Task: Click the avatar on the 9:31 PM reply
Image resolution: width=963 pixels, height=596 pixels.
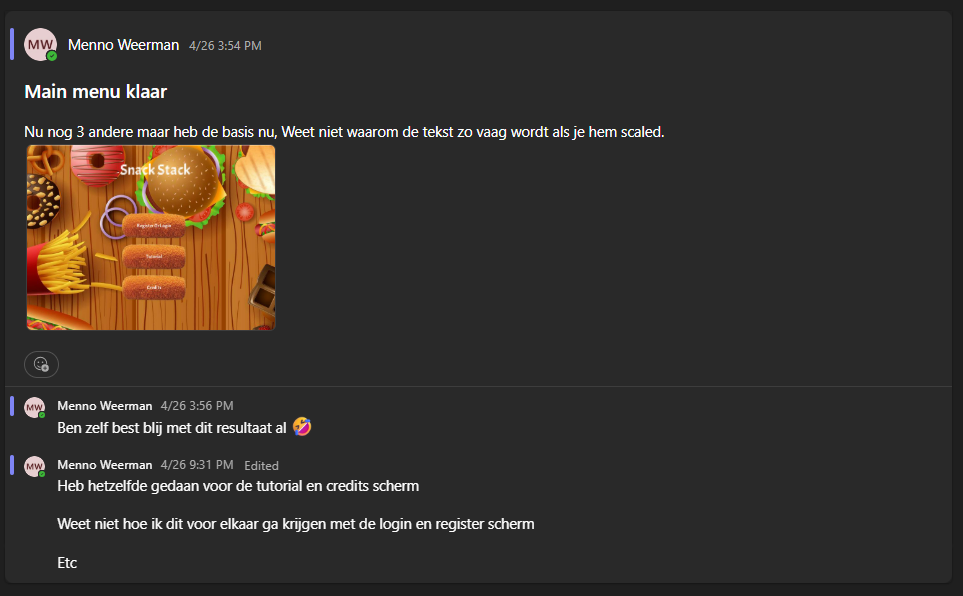Action: pos(34,466)
